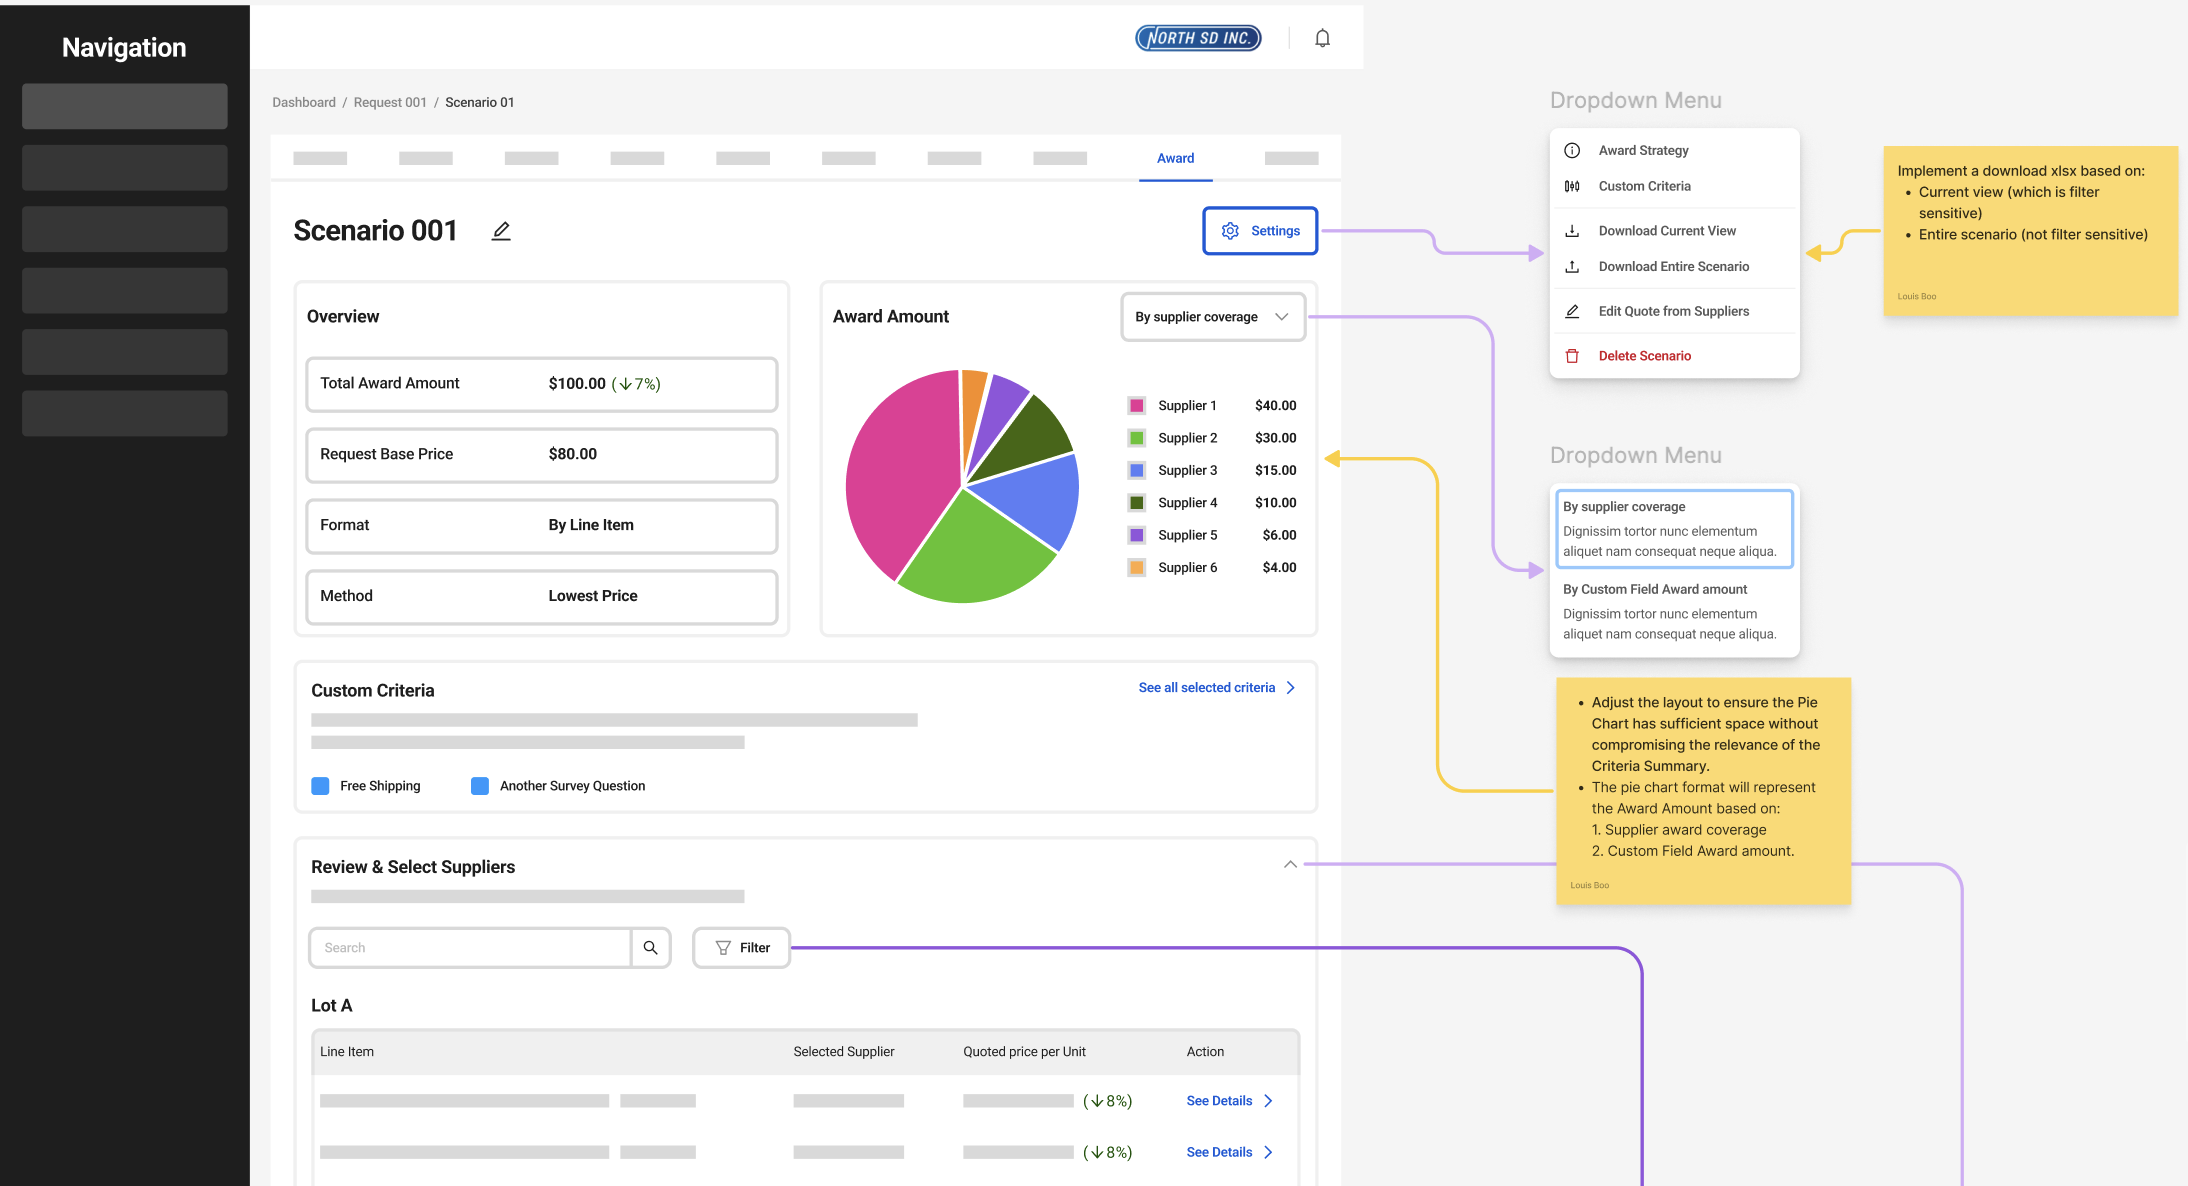Click the pencil icon beside Scenario 001
This screenshot has width=2188, height=1186.
pyautogui.click(x=501, y=231)
